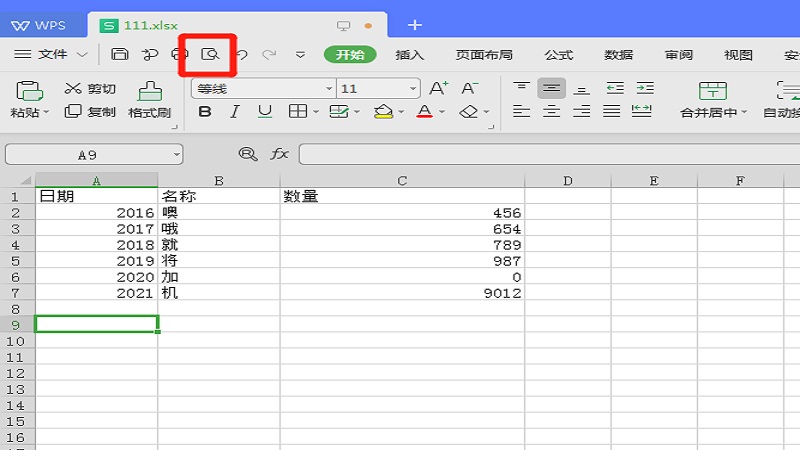Expand the 粘贴 paste options arrow
Viewport: 800px width, 450px height.
tap(46, 112)
